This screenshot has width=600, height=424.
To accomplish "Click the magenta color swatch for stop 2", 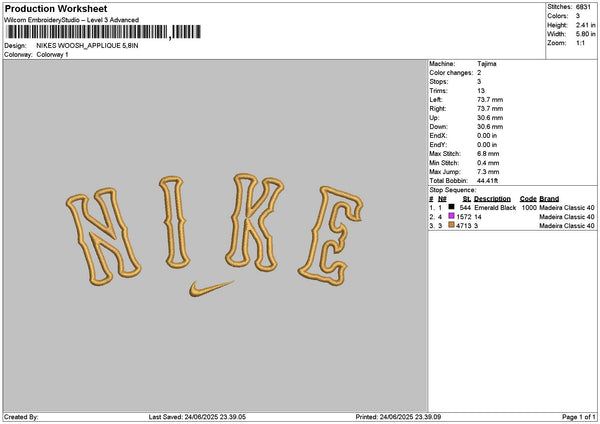I will tap(452, 216).
